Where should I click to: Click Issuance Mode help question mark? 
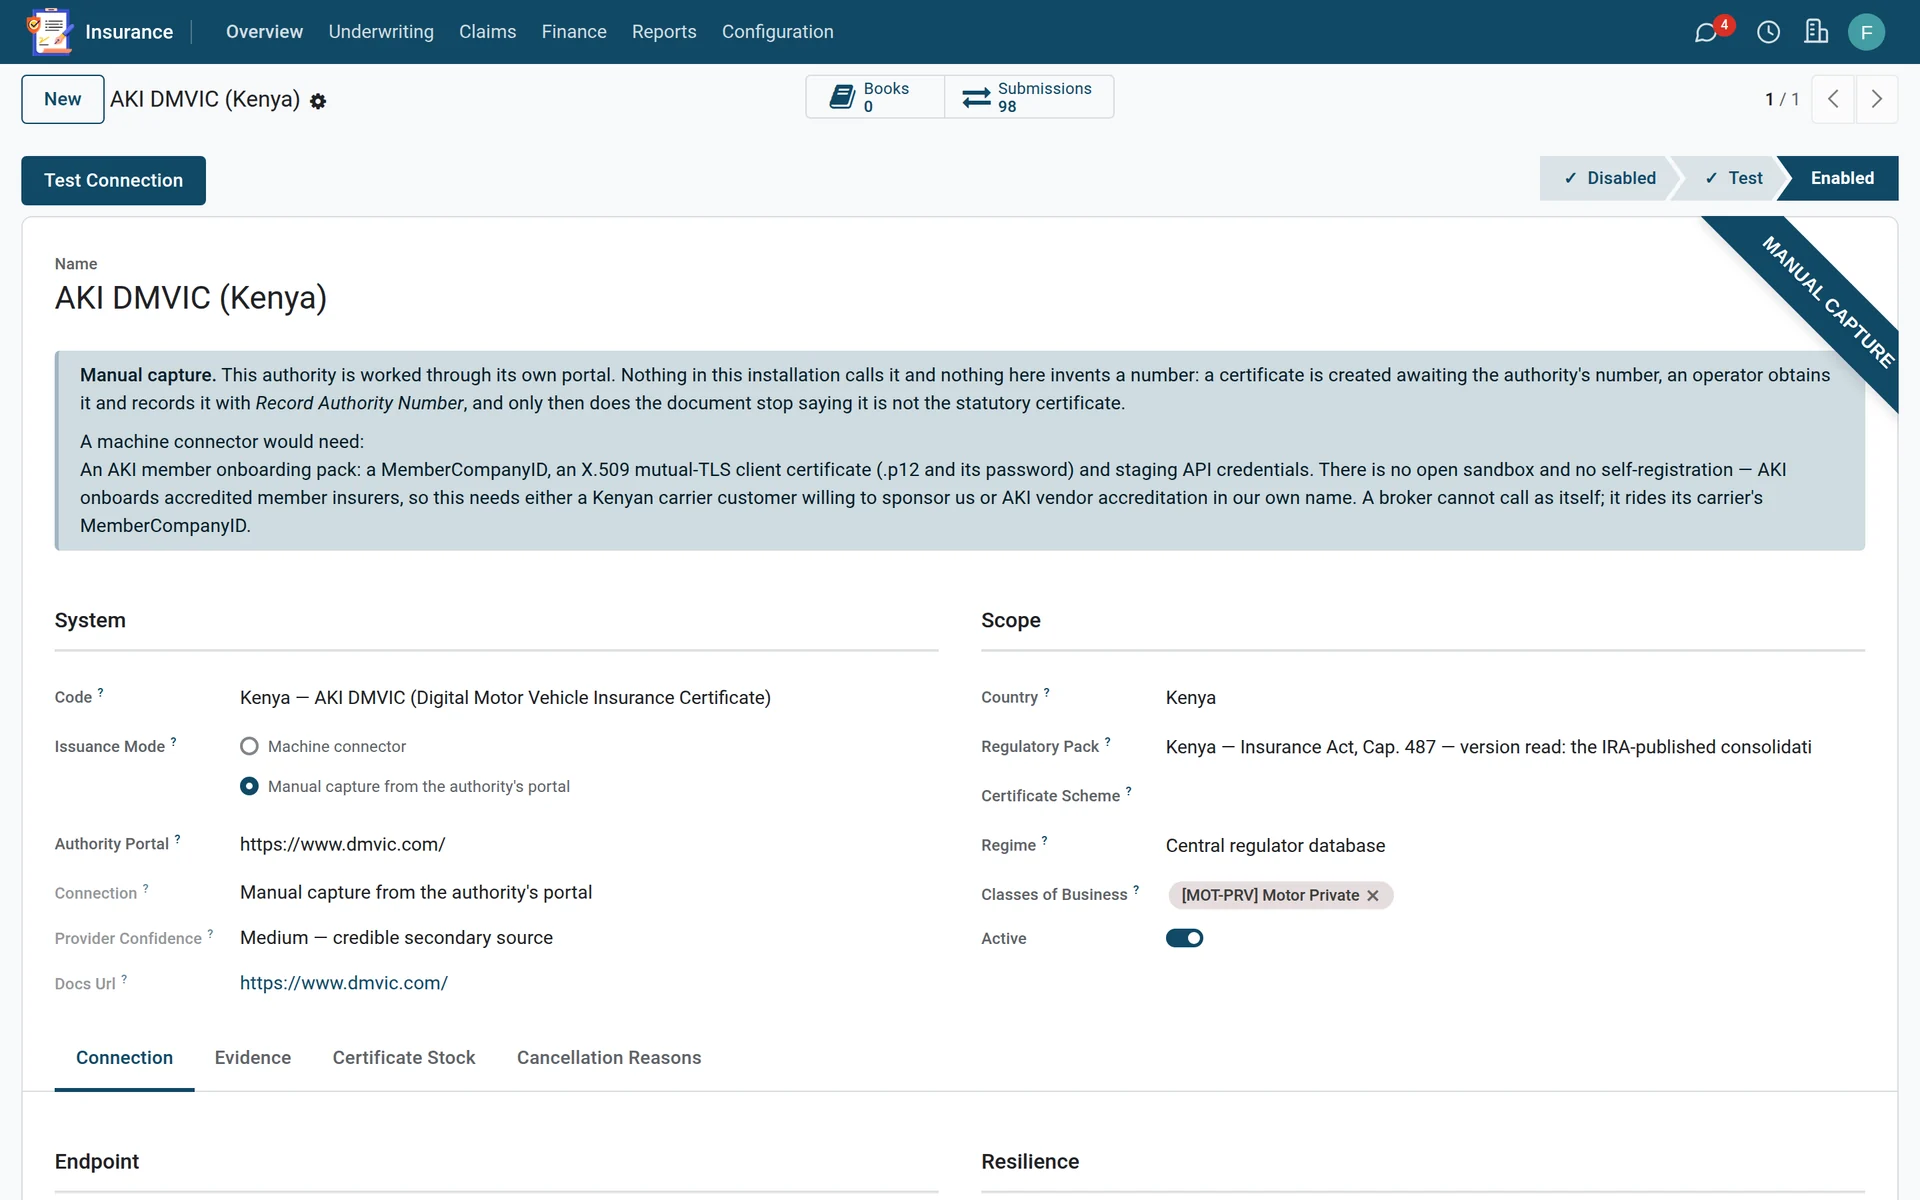pos(174,741)
